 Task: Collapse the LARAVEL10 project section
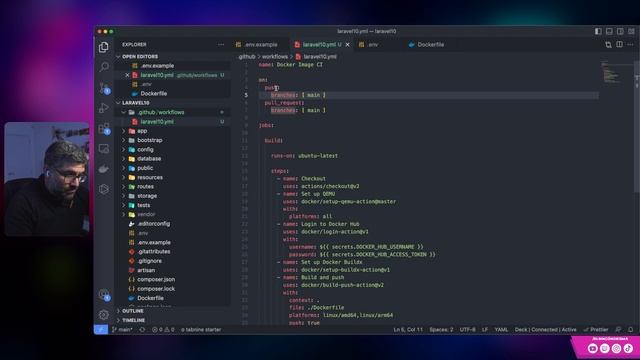click(x=136, y=103)
